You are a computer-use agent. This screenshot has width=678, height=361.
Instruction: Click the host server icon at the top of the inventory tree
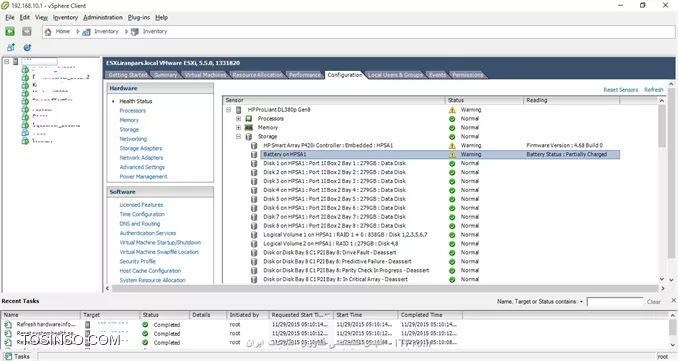tap(16, 61)
